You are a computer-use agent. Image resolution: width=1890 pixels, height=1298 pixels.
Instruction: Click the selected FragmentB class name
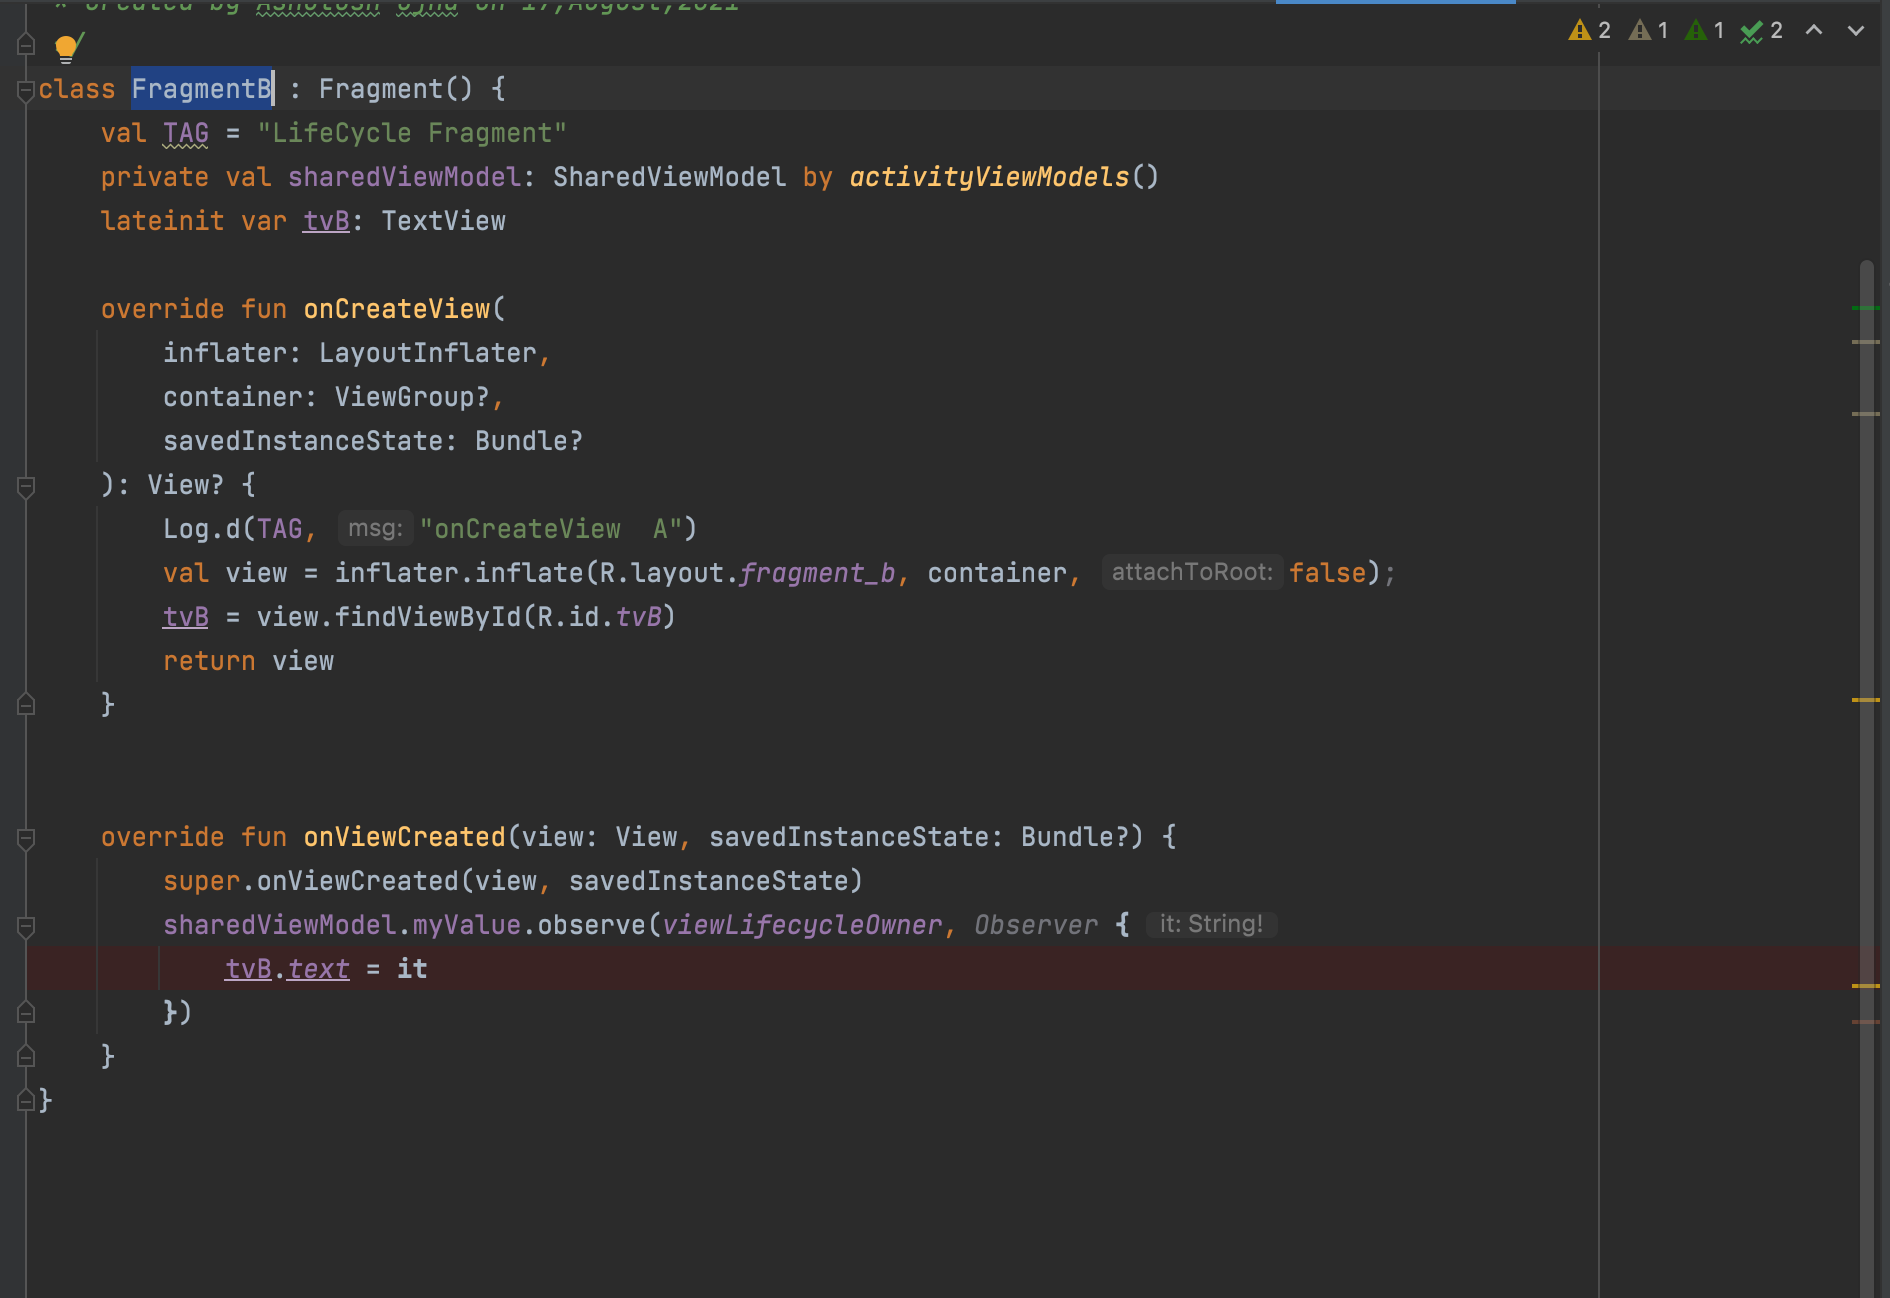202,89
